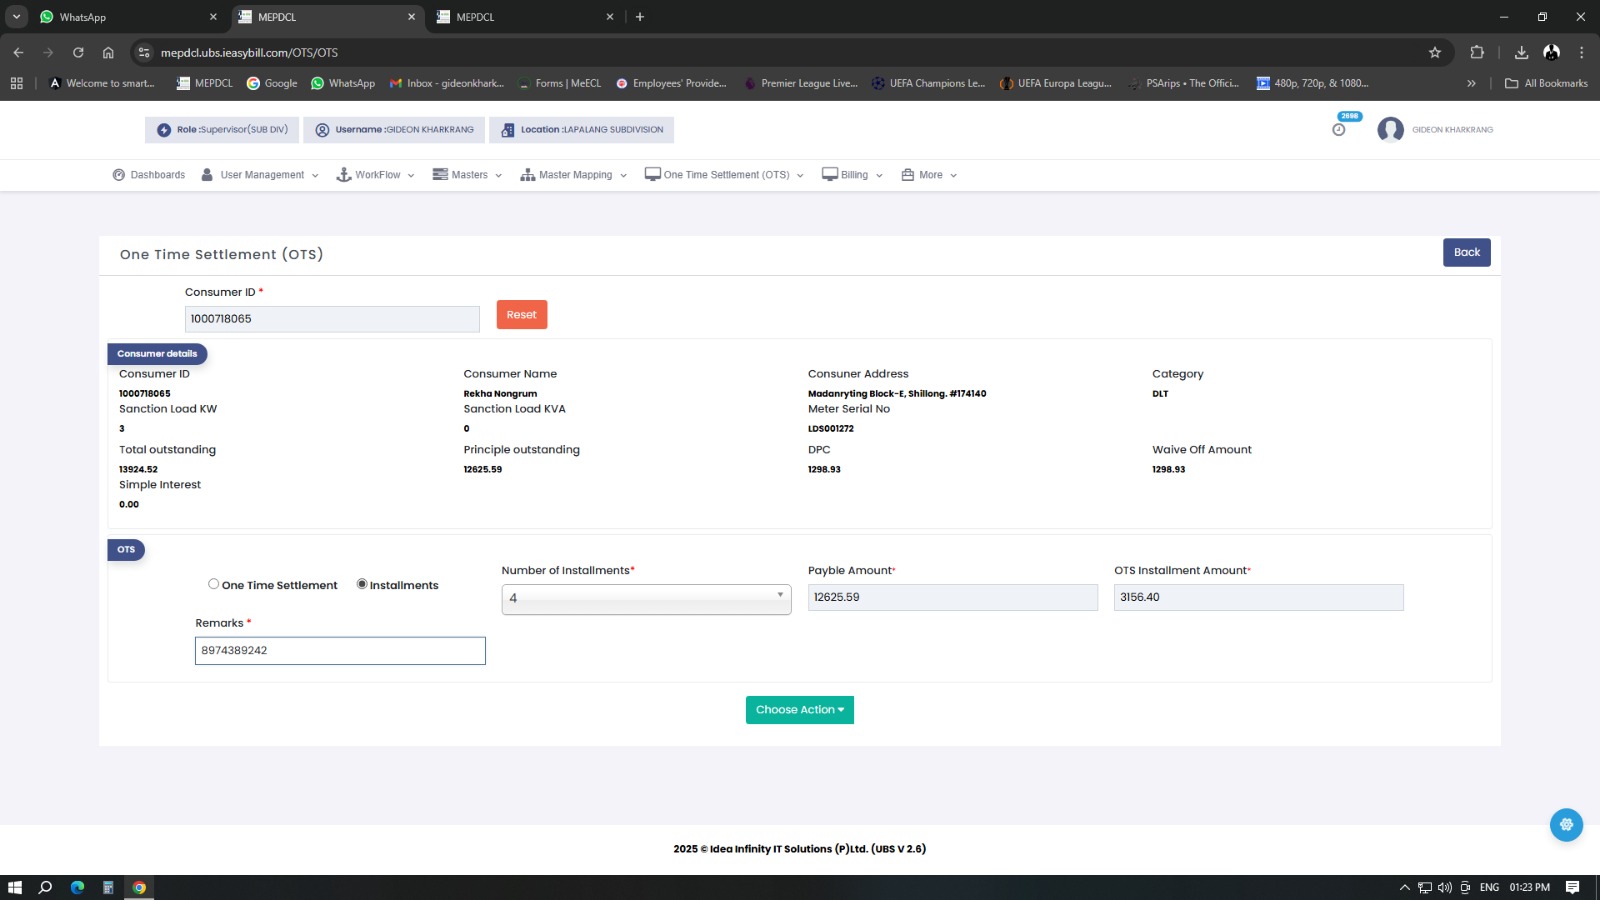
Task: Open the browser extensions puzzle icon
Action: [1477, 53]
